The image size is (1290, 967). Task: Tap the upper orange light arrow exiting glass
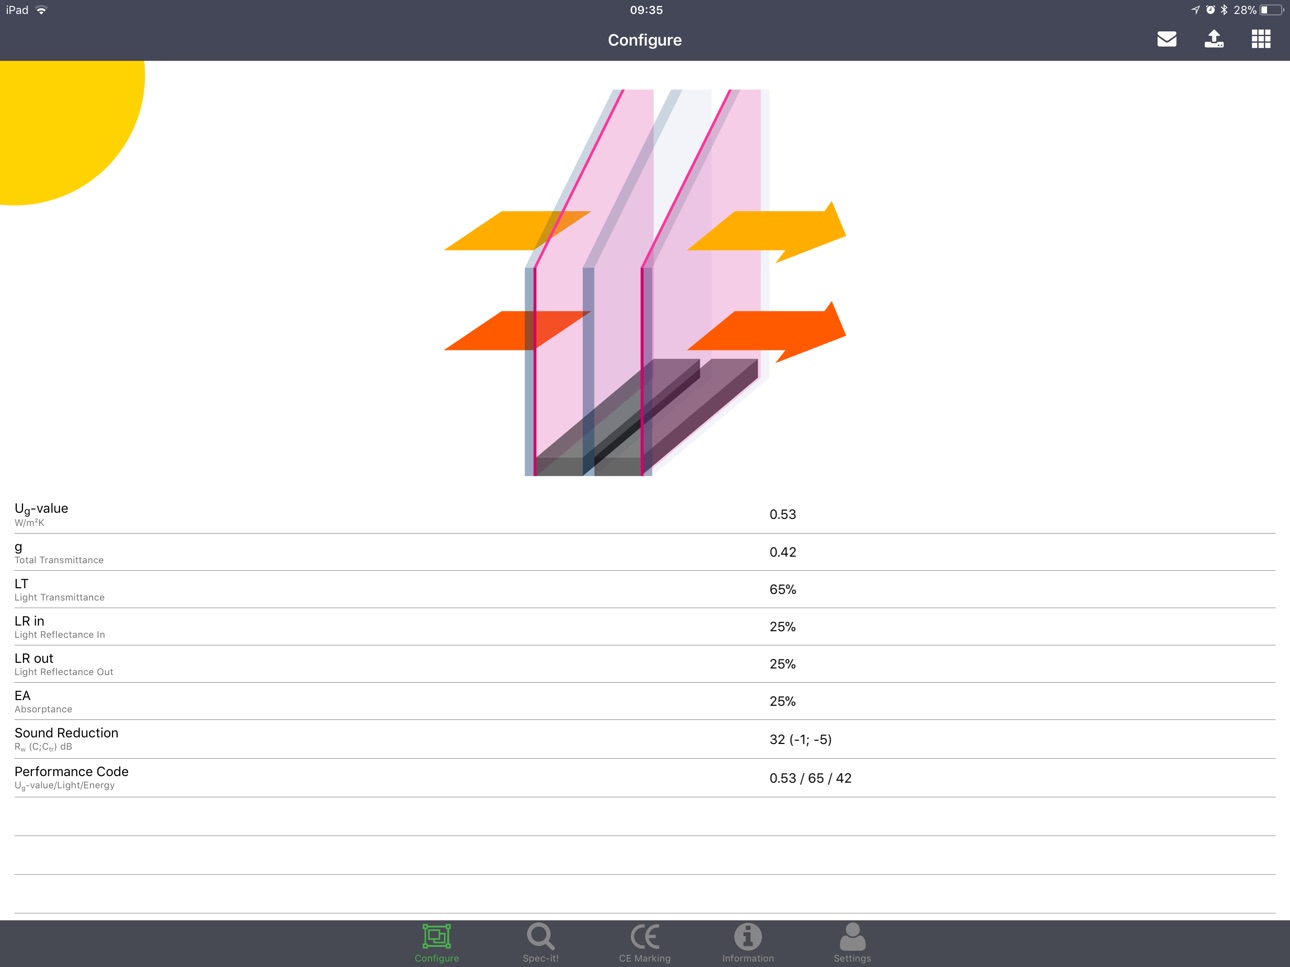[x=767, y=232]
